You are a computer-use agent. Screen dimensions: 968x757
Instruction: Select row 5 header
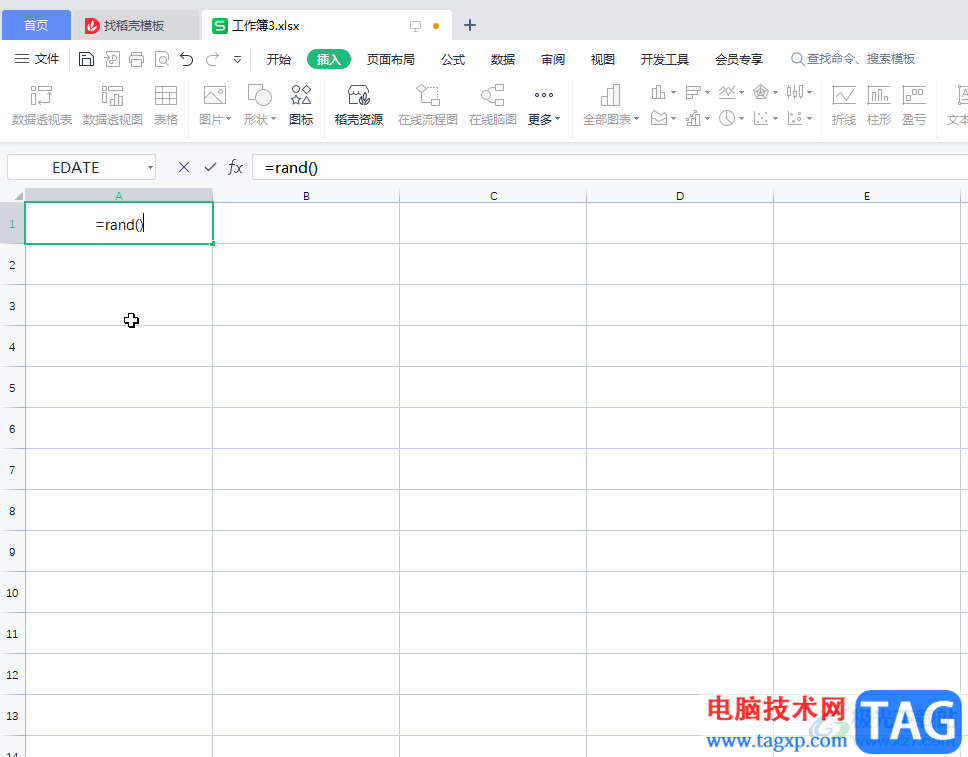[12, 388]
